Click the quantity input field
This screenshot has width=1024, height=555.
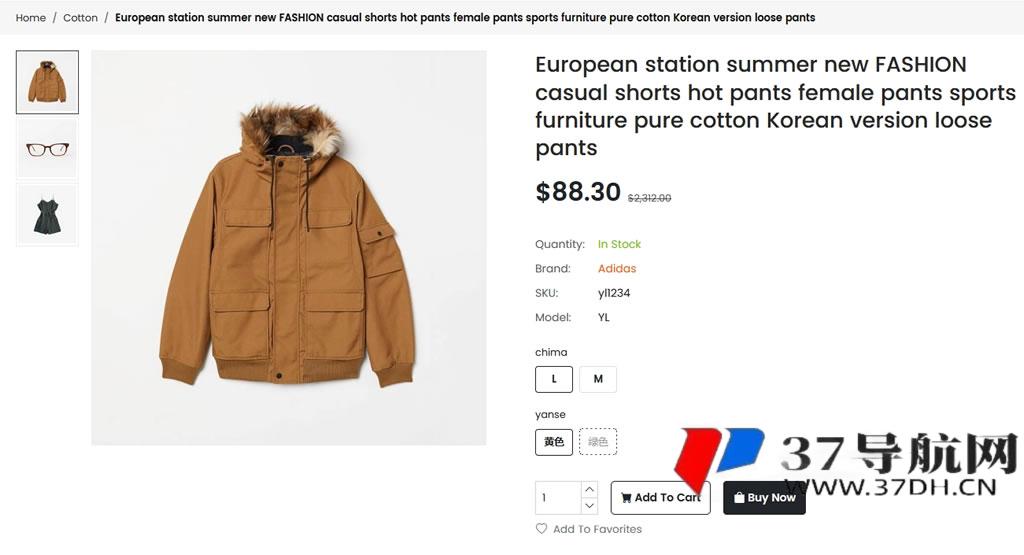(557, 498)
